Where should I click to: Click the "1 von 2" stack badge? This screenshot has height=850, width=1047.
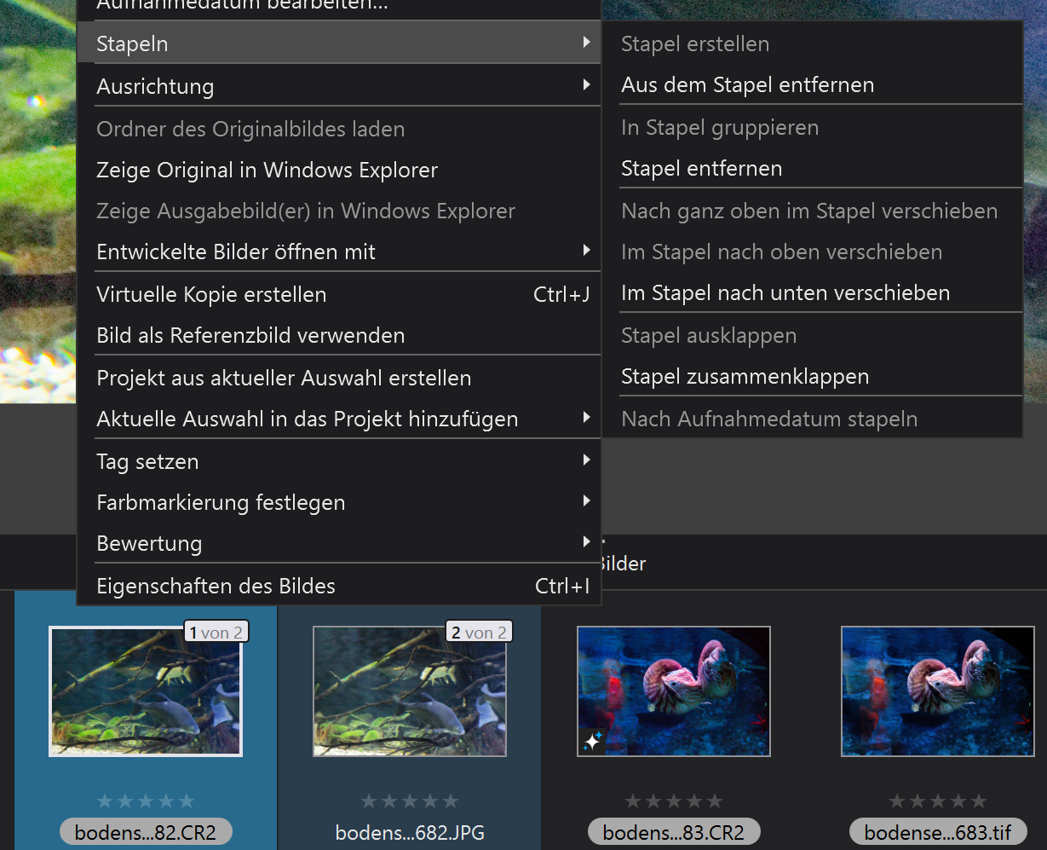(215, 631)
